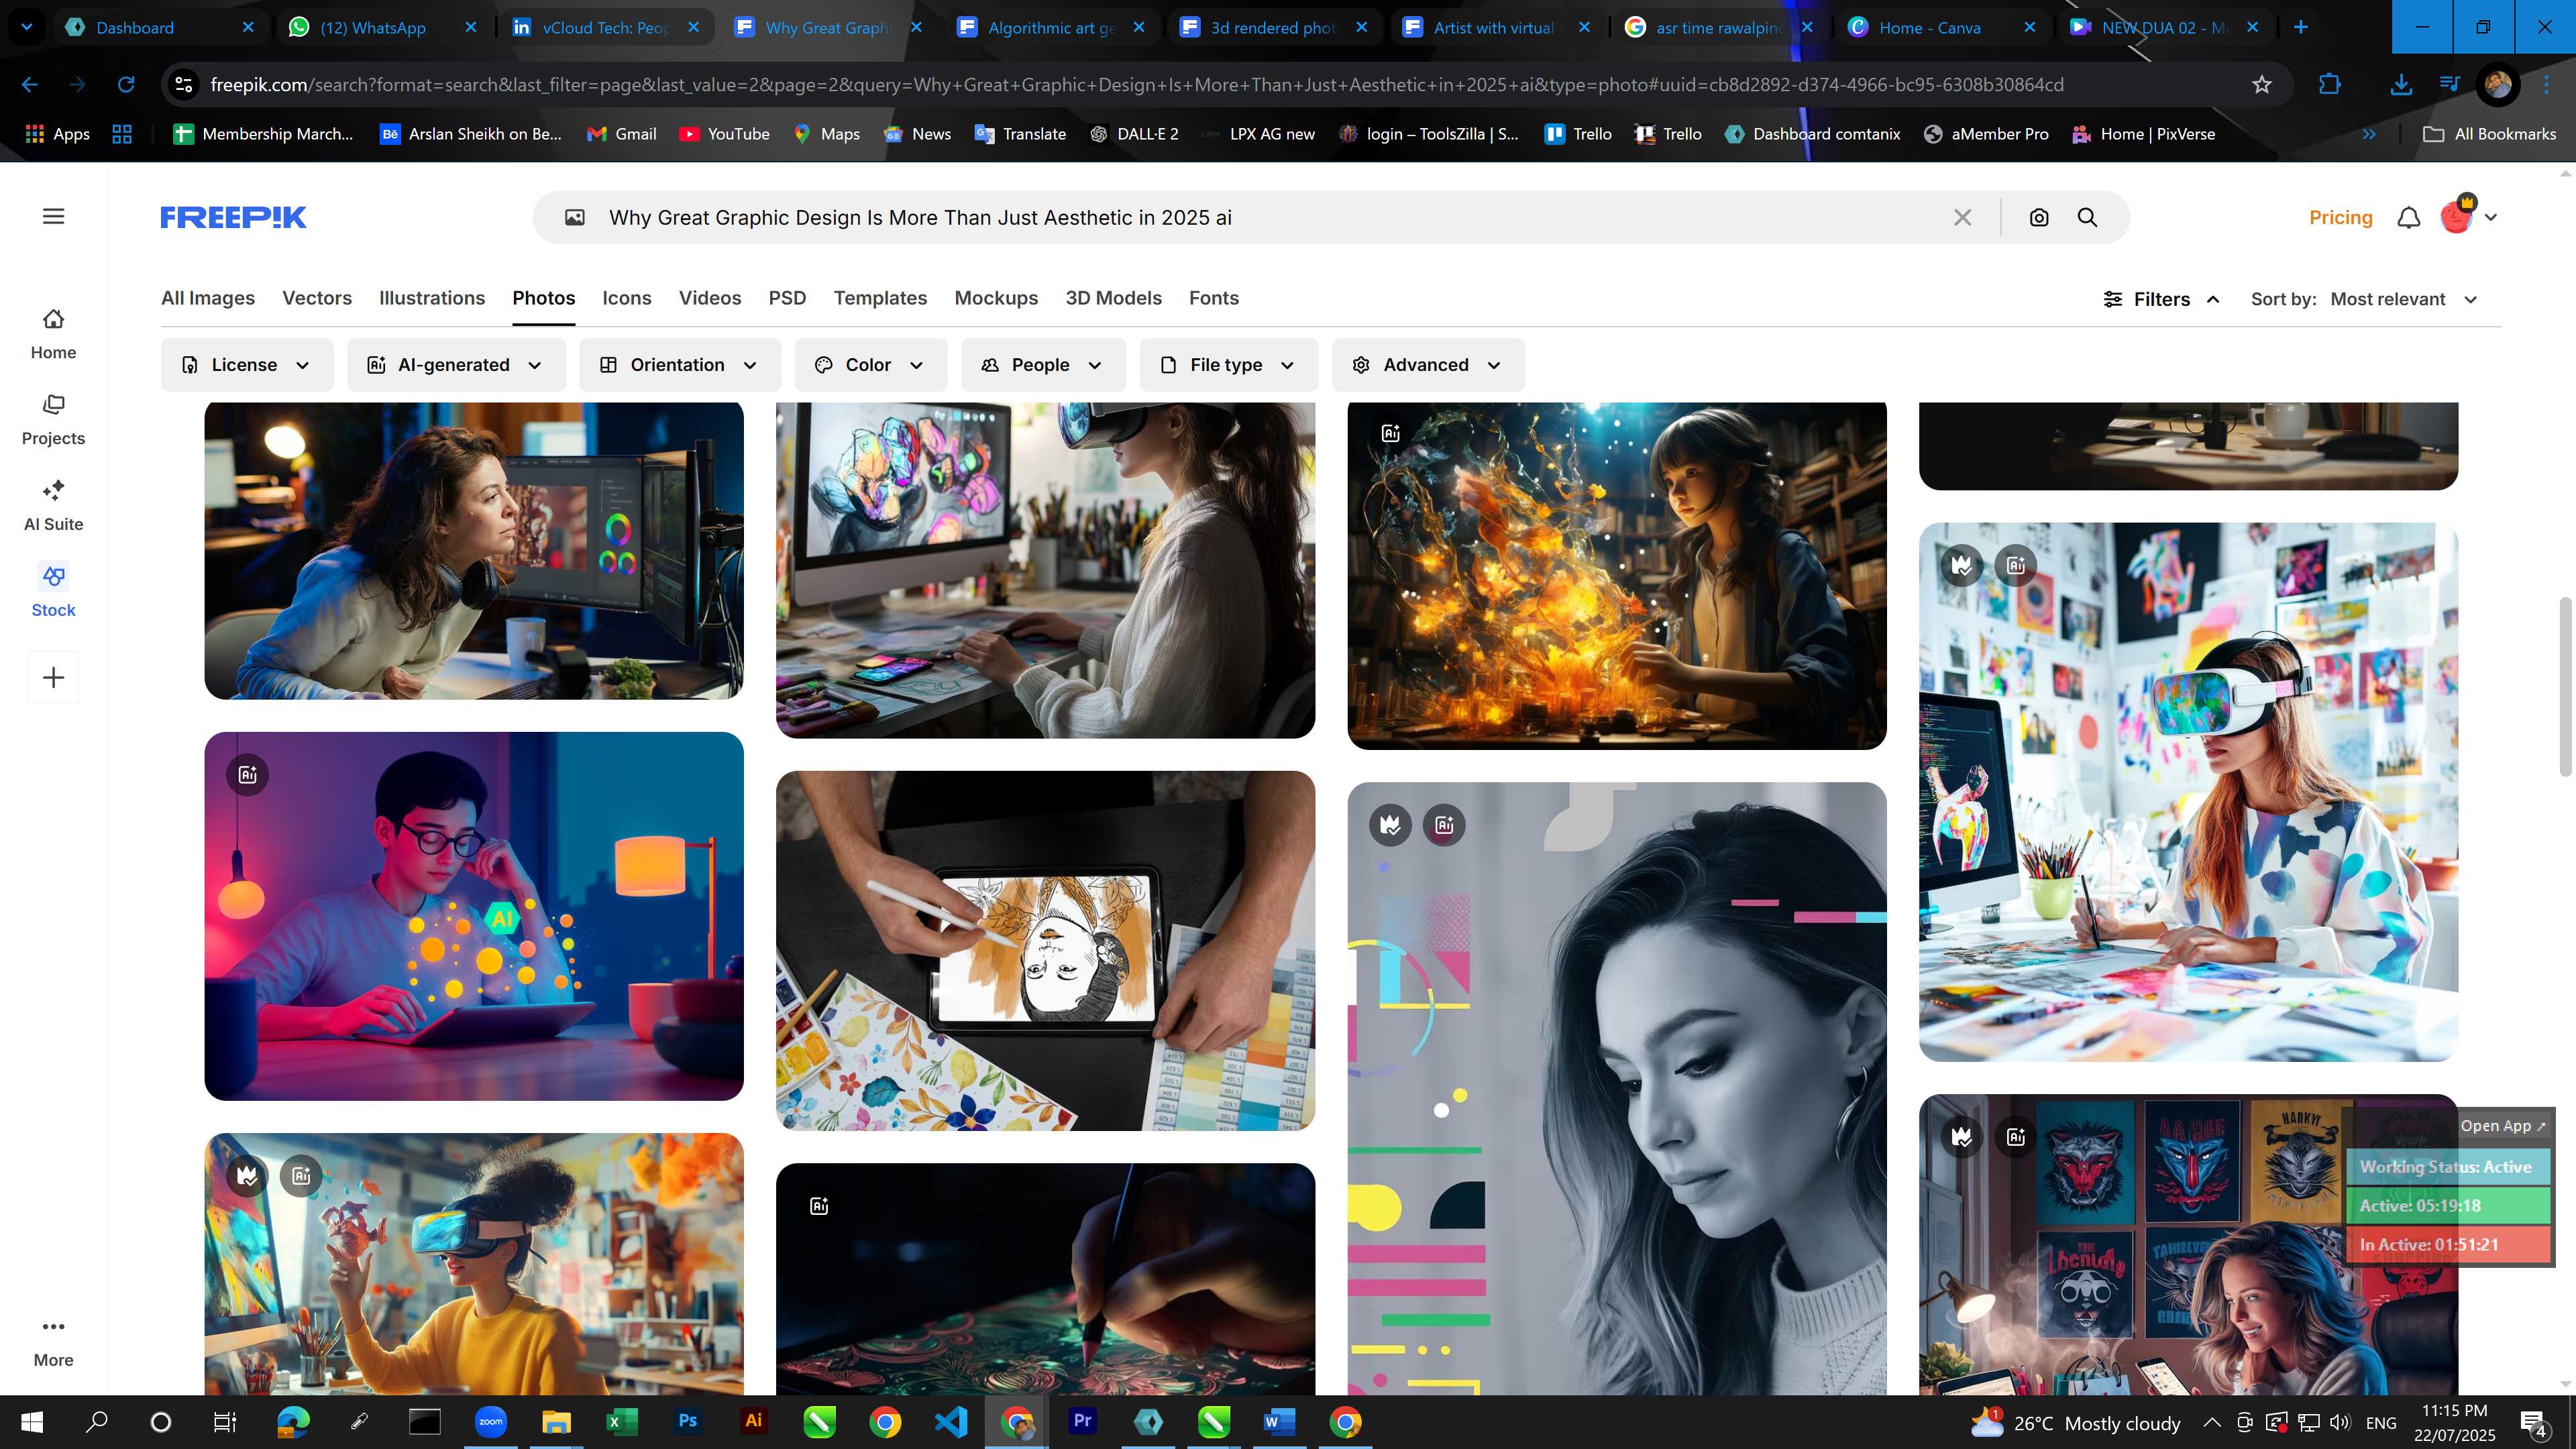Screen dimensions: 2576x1449
Task: Click the plus button in sidebar
Action: [x=53, y=677]
